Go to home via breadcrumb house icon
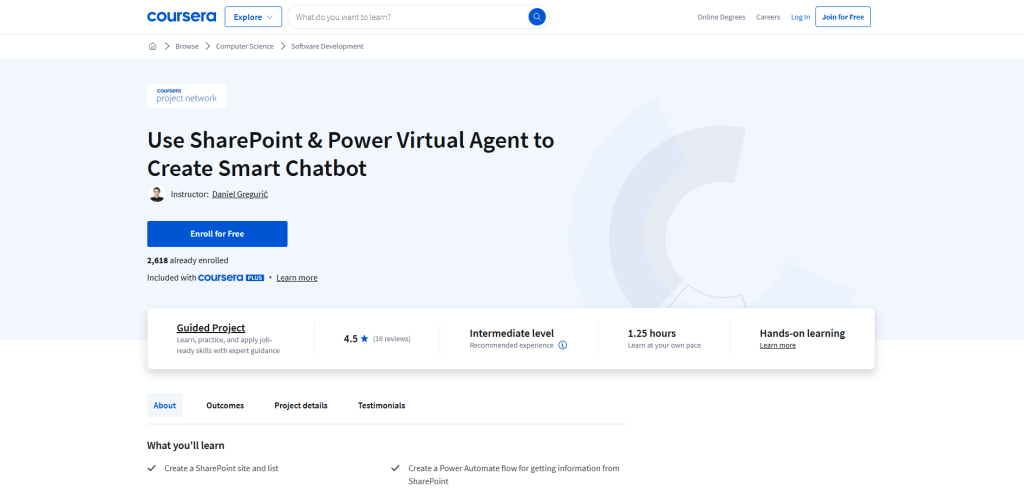The image size is (1024, 495). click(153, 46)
